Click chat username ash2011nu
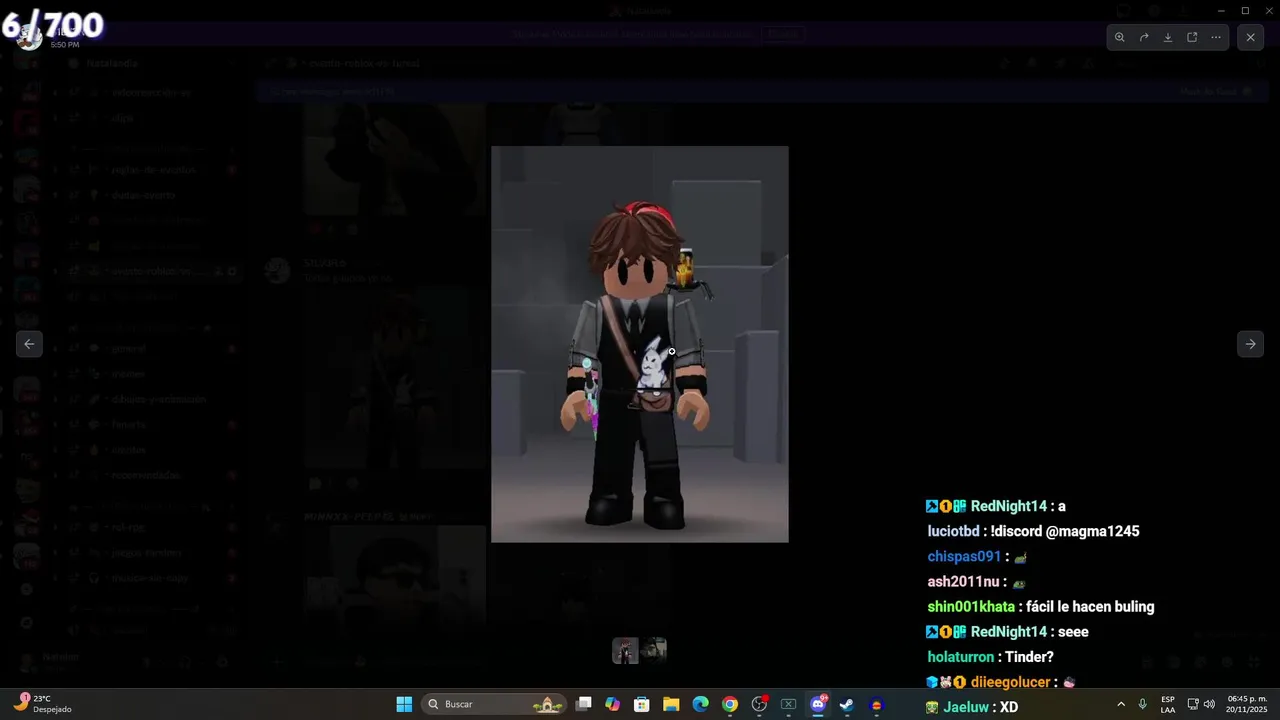Image resolution: width=1280 pixels, height=720 pixels. 964,581
